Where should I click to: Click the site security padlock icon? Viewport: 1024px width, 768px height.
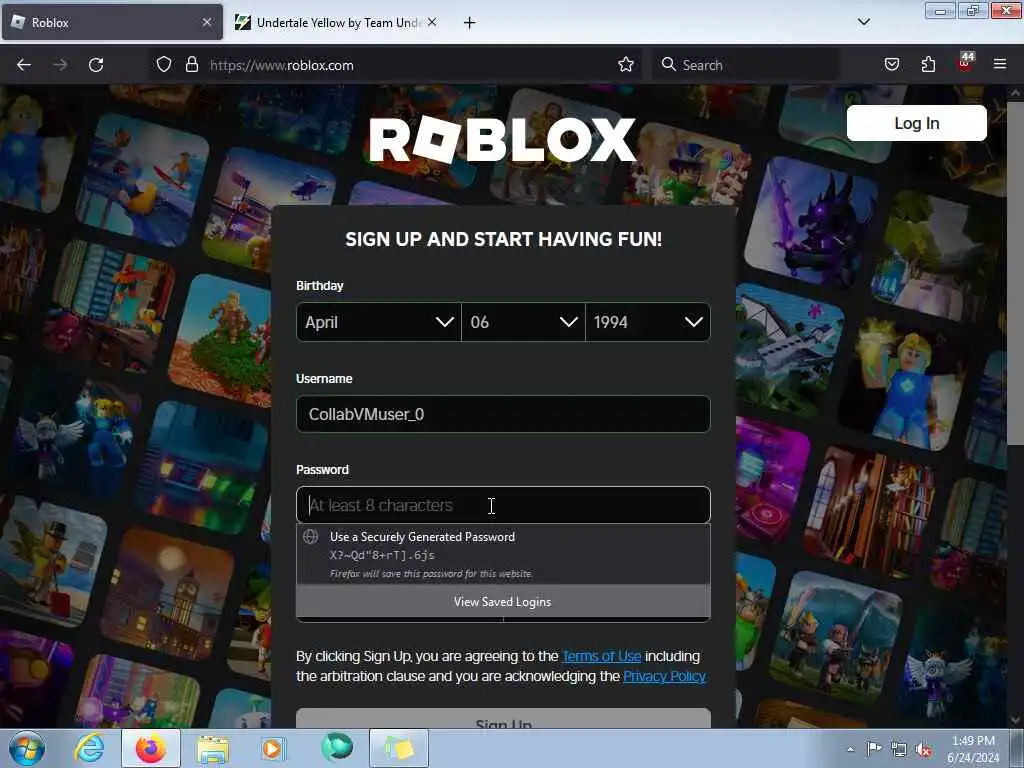pyautogui.click(x=191, y=65)
